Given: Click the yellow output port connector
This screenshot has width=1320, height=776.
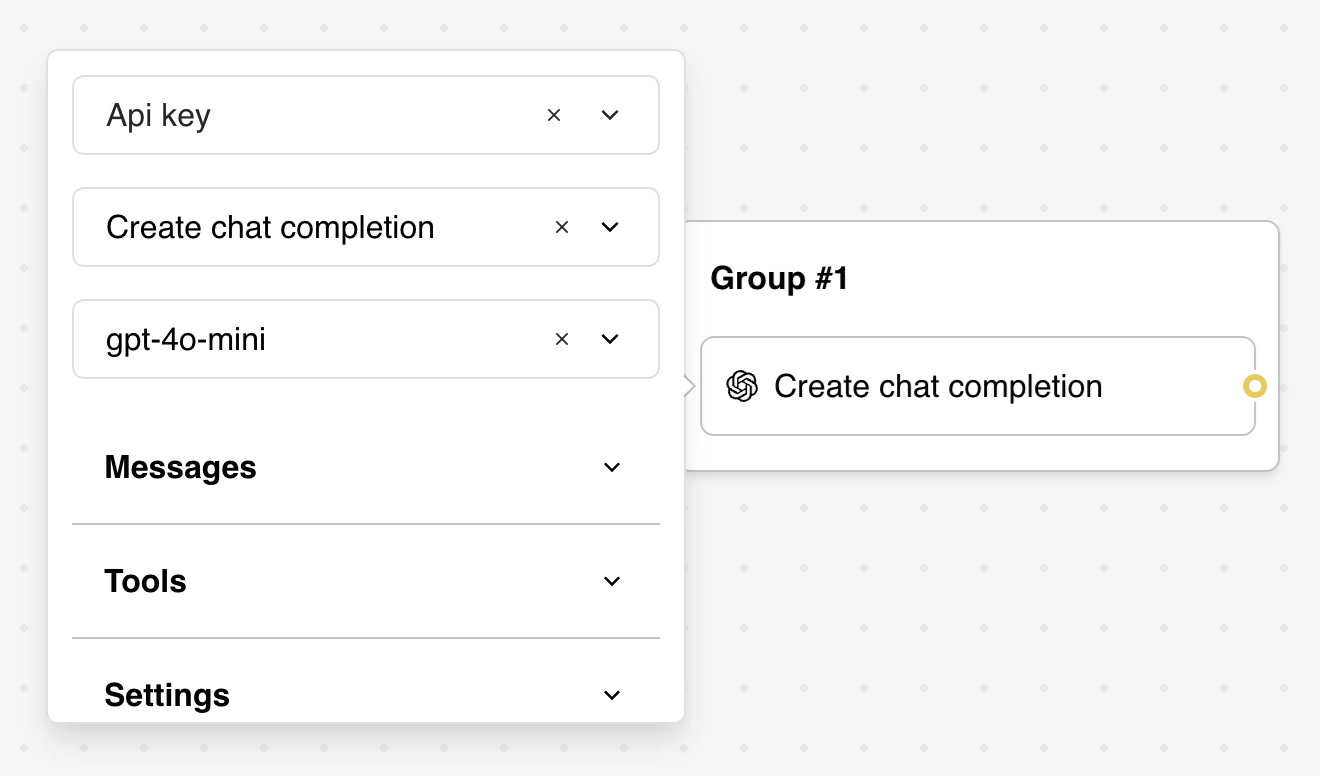Looking at the screenshot, I should [1255, 386].
